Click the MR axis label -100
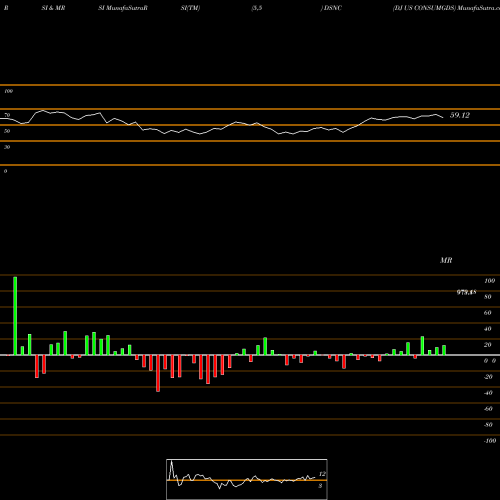The width and height of the screenshot is (500, 500). click(490, 441)
